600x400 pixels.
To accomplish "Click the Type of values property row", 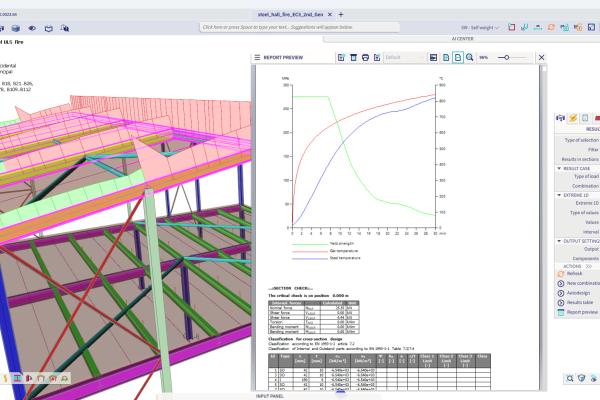I will point(577,213).
